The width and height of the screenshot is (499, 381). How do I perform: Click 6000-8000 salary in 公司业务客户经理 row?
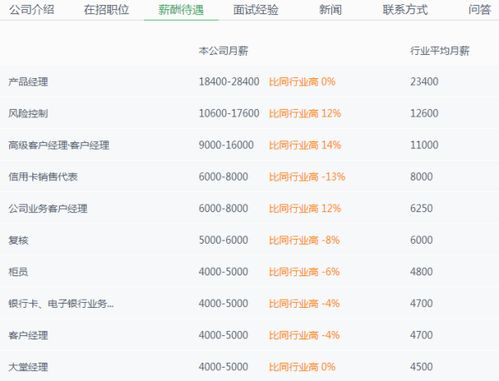(223, 208)
